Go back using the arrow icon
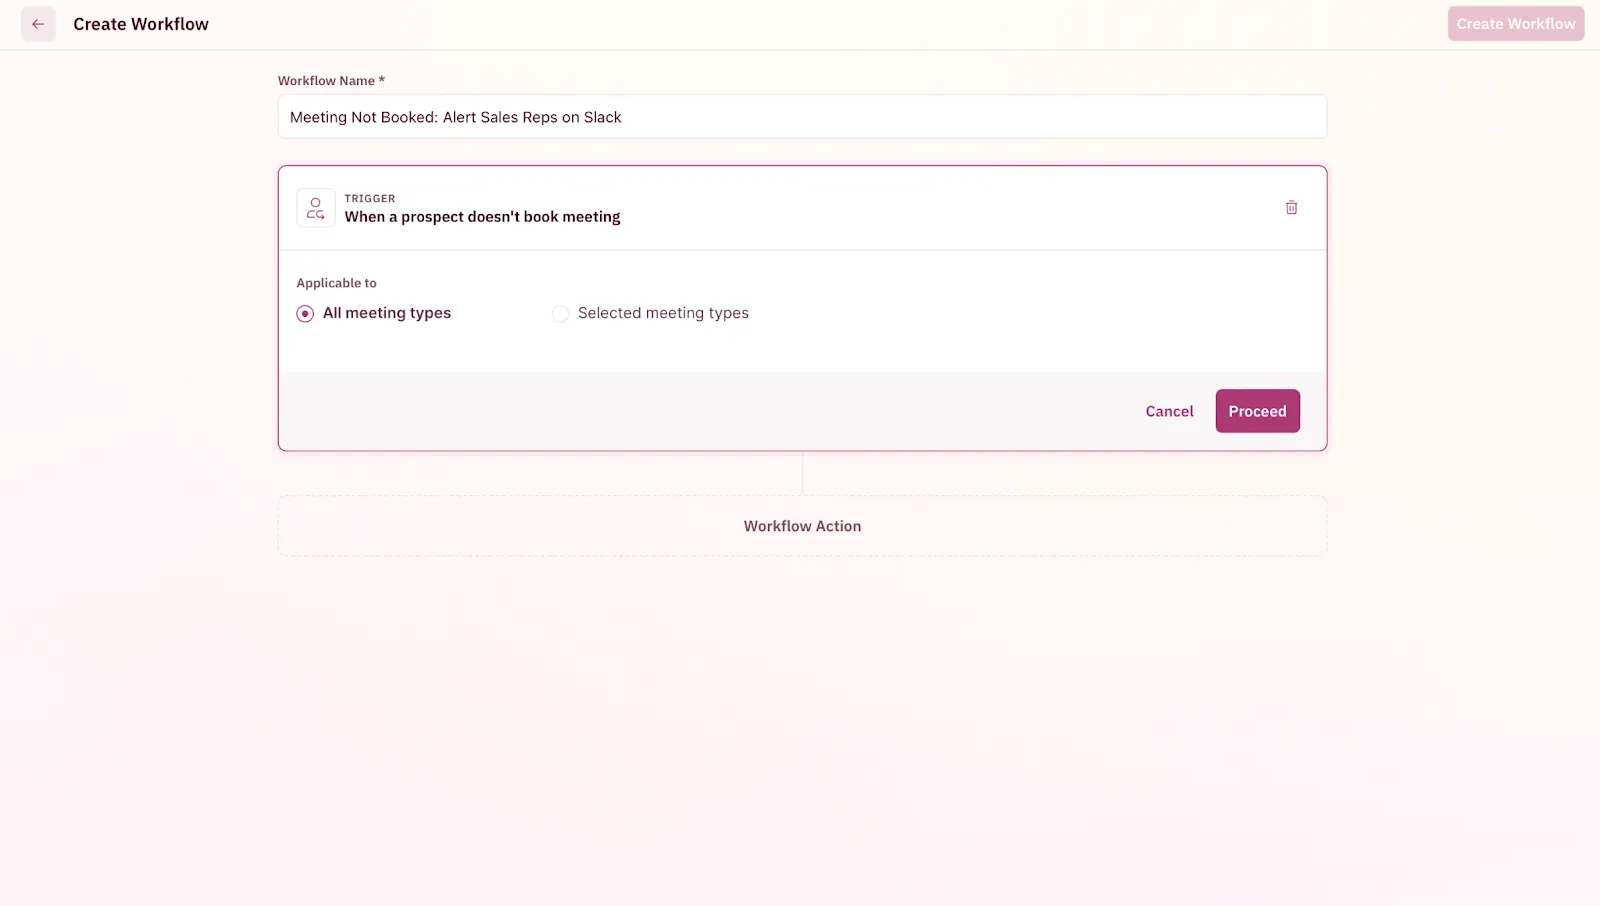This screenshot has width=1600, height=906. [x=38, y=24]
